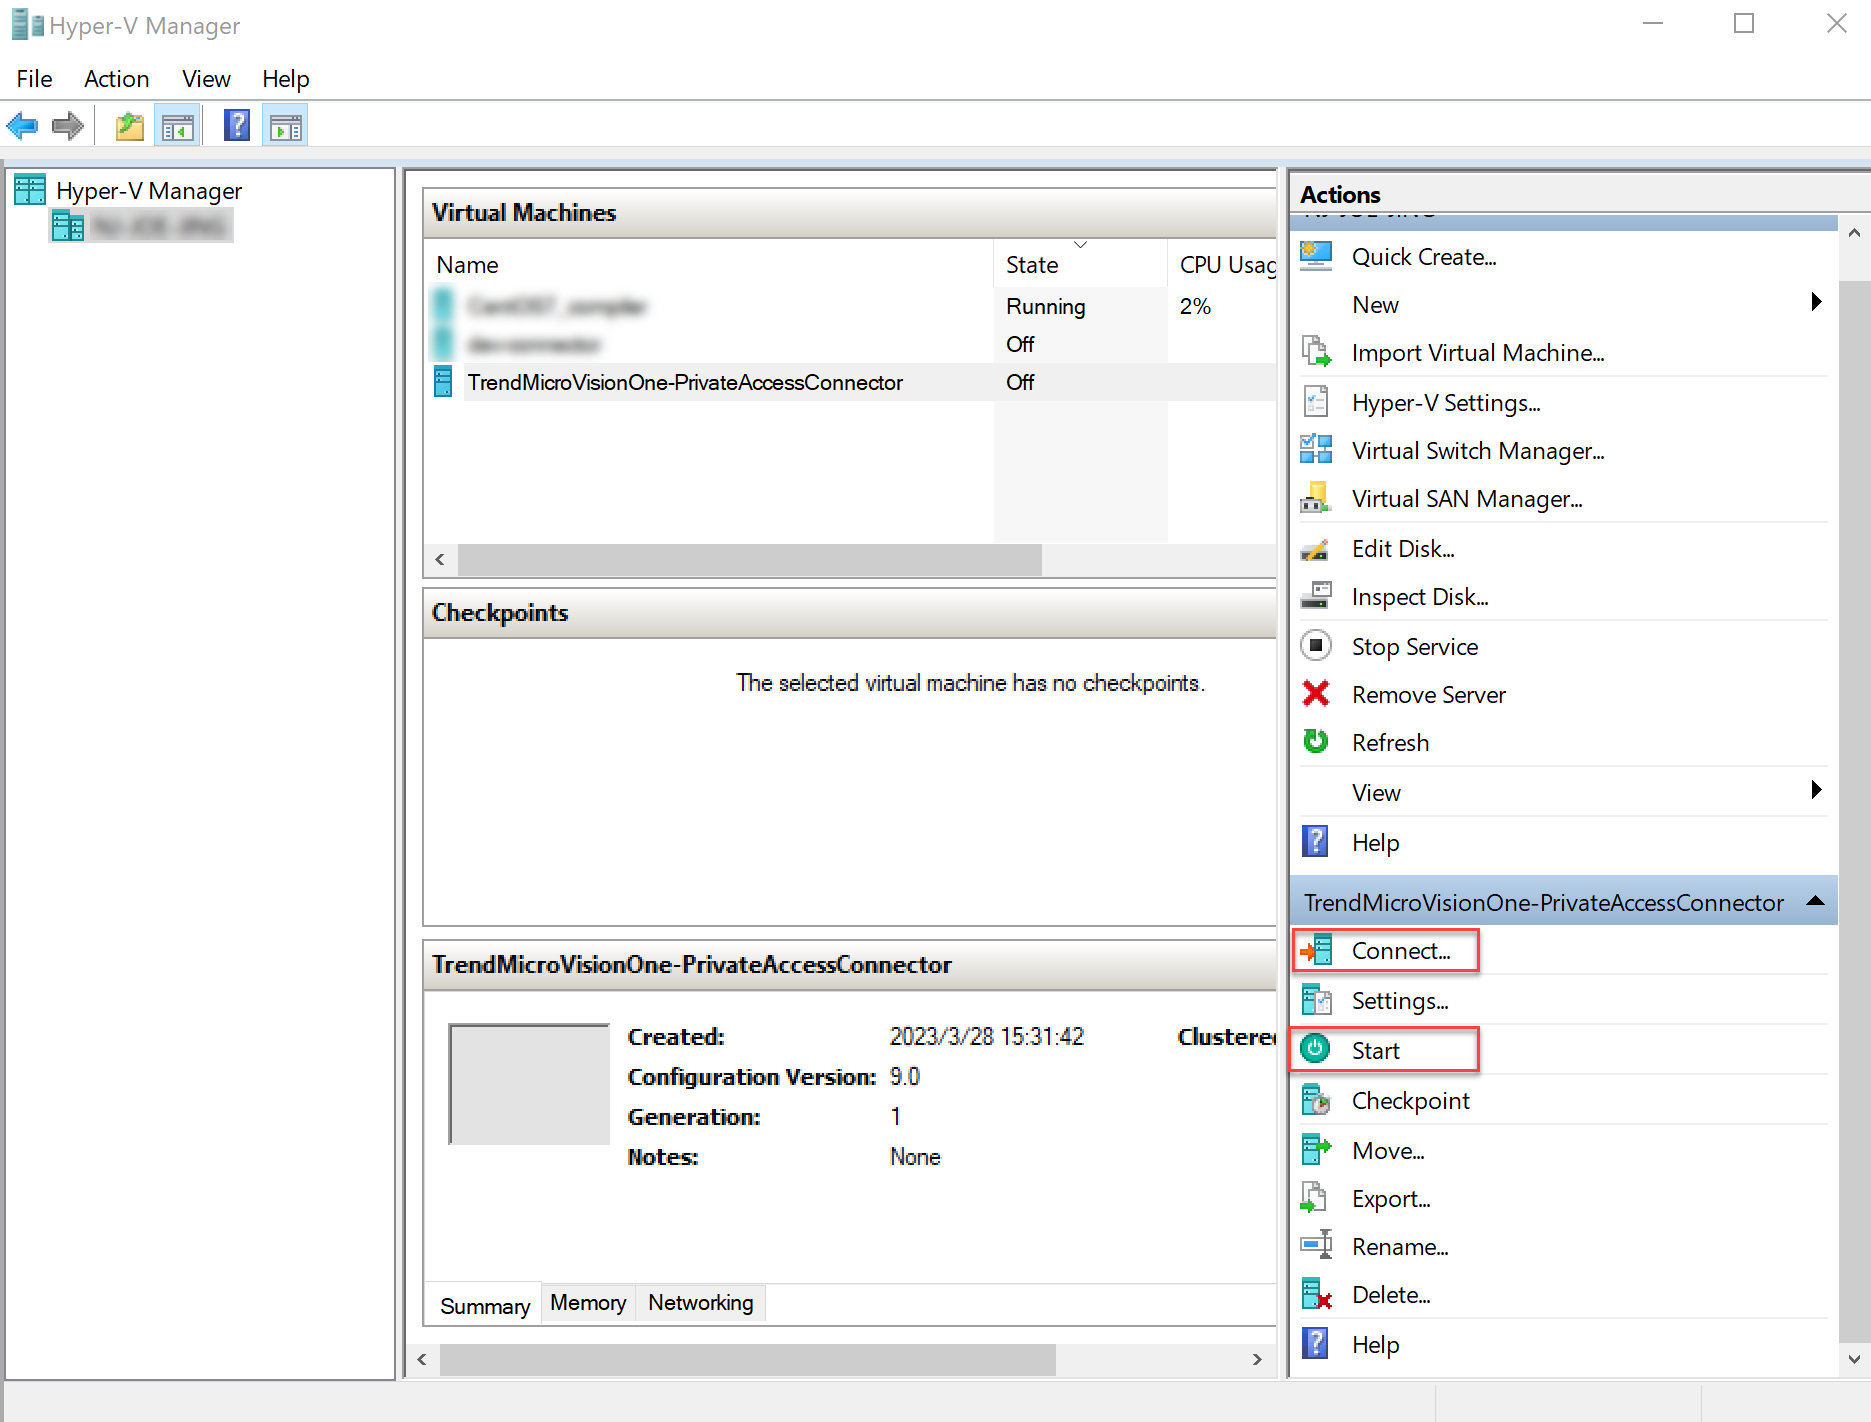Expand the View submenu arrow
This screenshot has width=1871, height=1422.
1816,790
